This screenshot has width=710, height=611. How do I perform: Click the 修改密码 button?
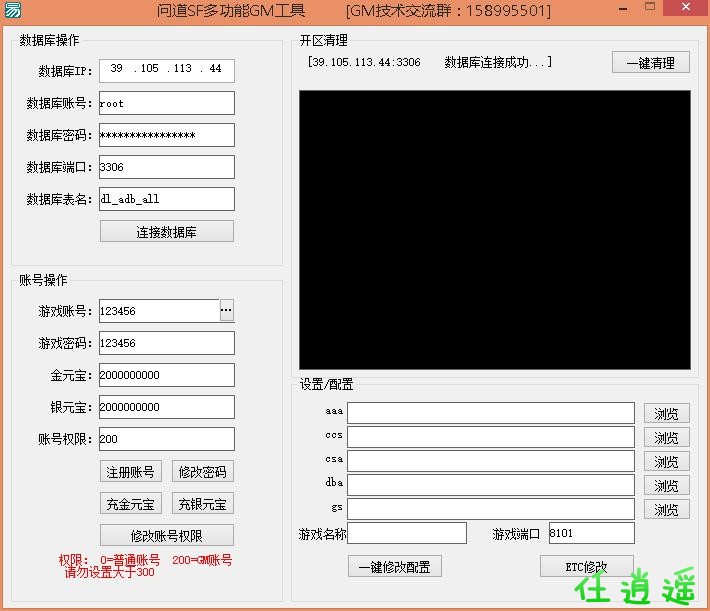coord(201,472)
